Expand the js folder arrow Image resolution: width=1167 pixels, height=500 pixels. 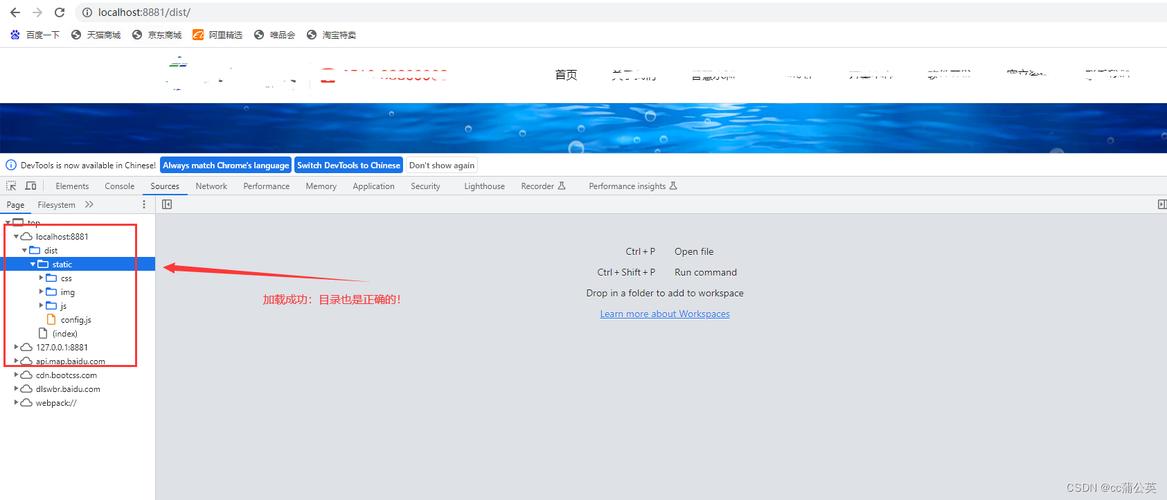[x=41, y=306]
